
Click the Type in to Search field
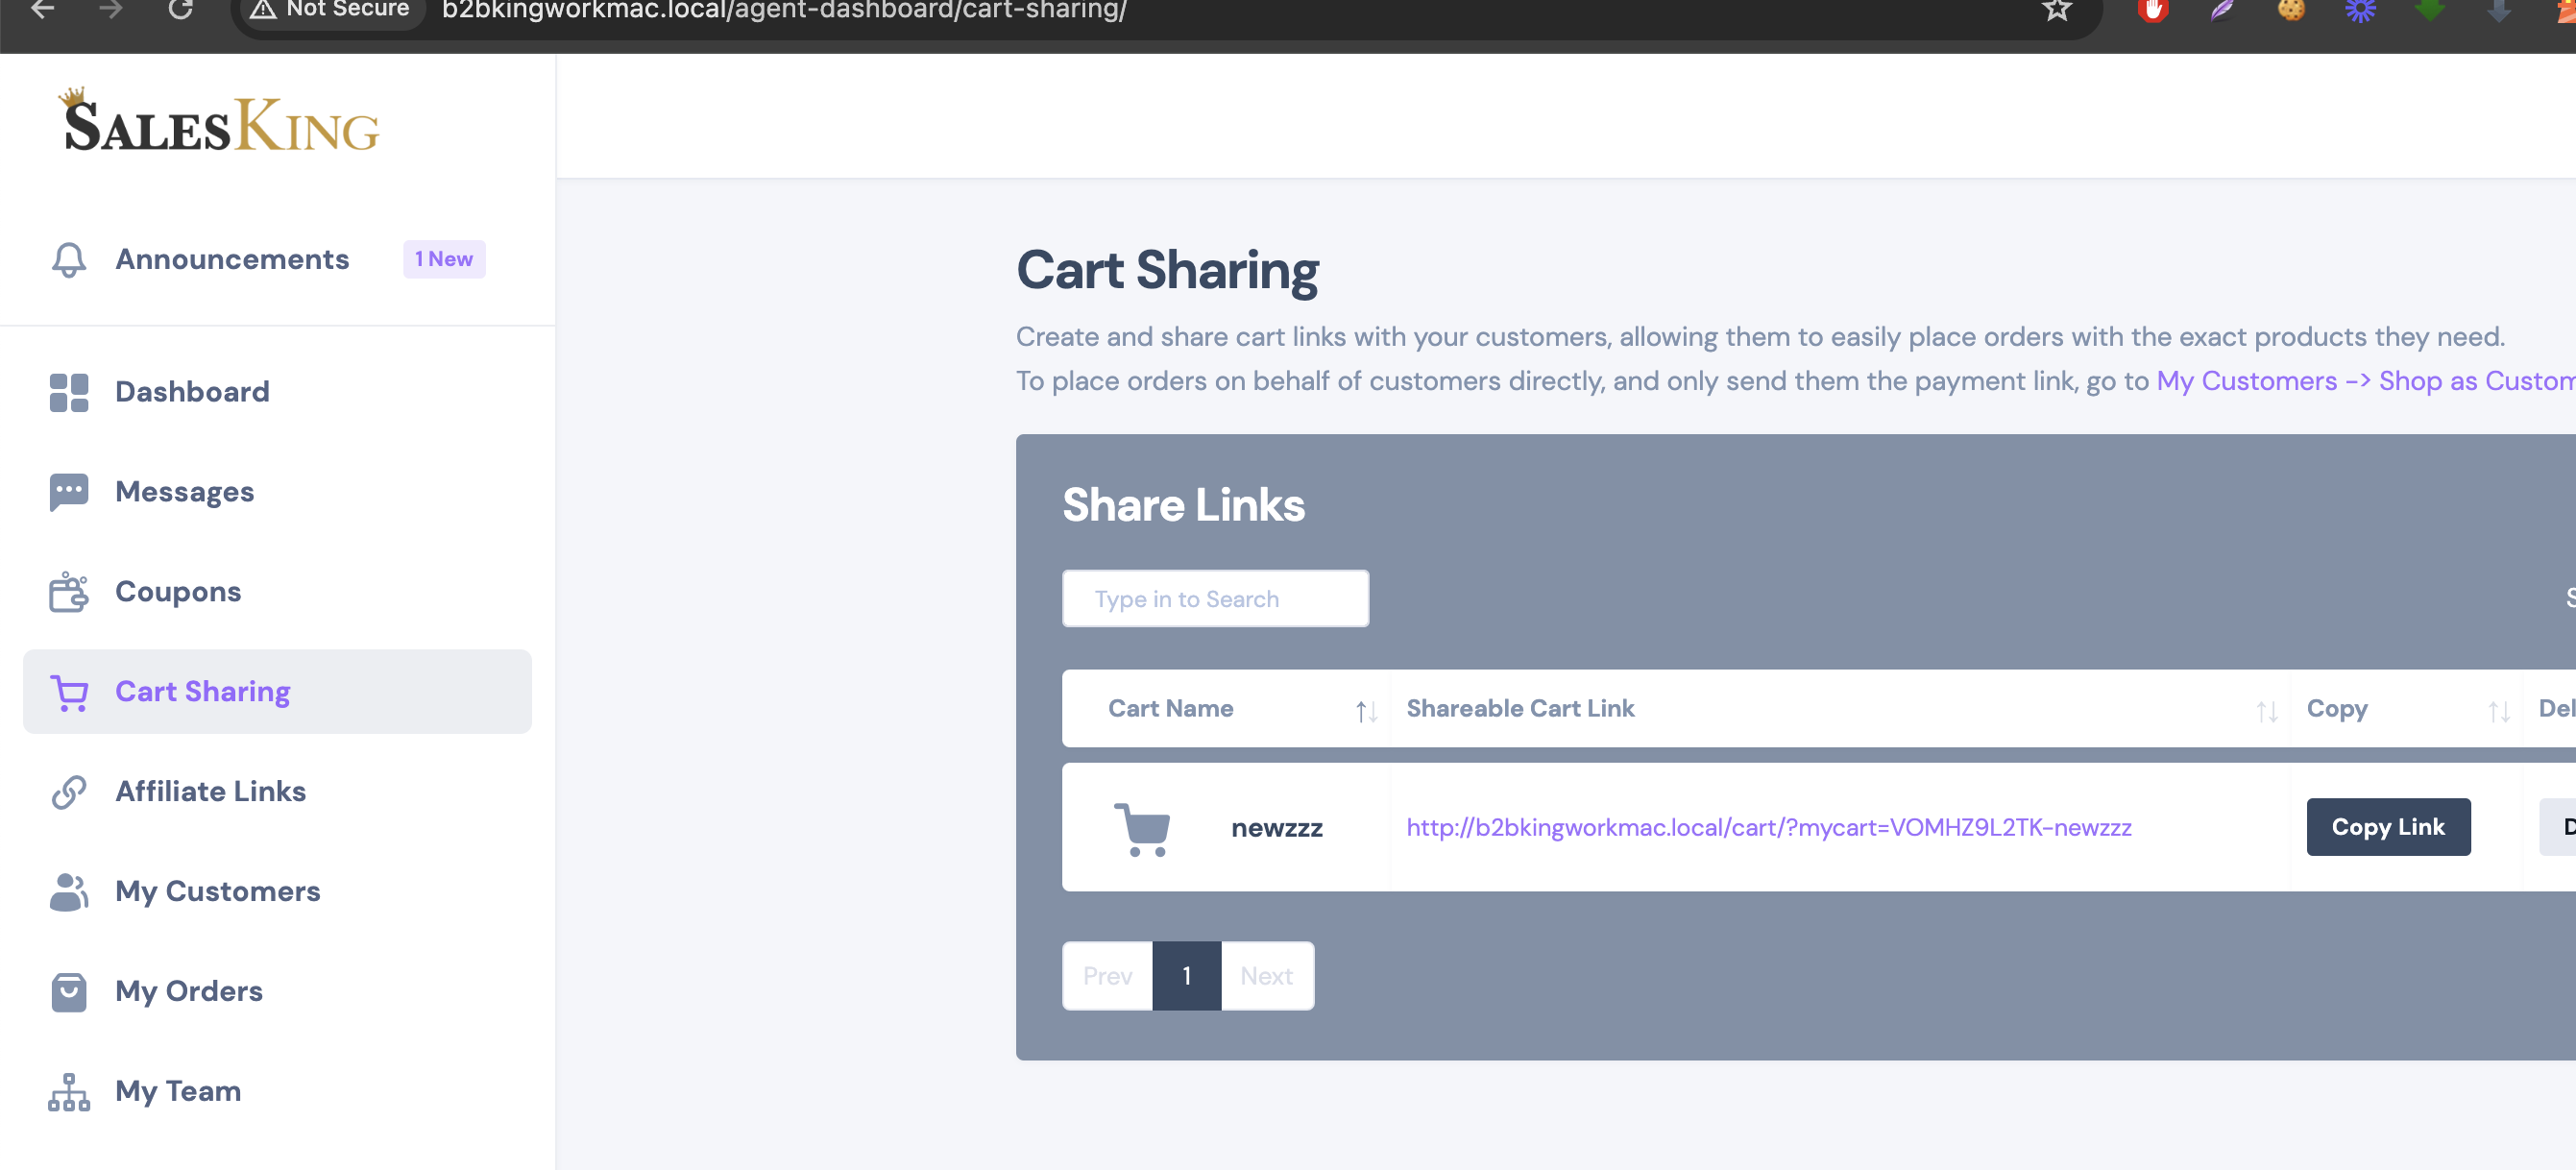(1215, 599)
